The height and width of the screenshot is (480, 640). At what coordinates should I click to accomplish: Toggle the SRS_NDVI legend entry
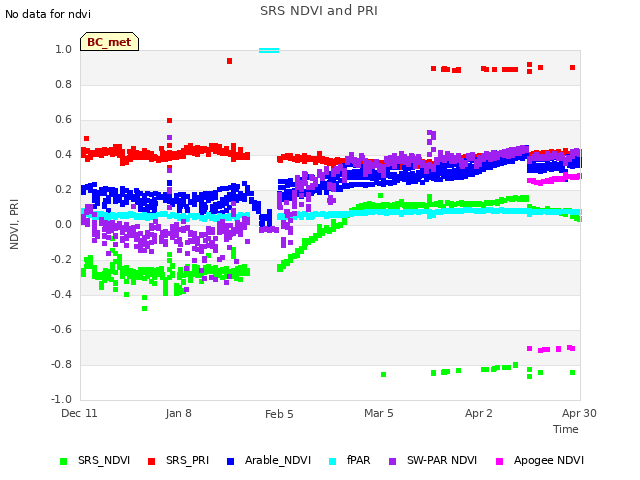point(95,460)
